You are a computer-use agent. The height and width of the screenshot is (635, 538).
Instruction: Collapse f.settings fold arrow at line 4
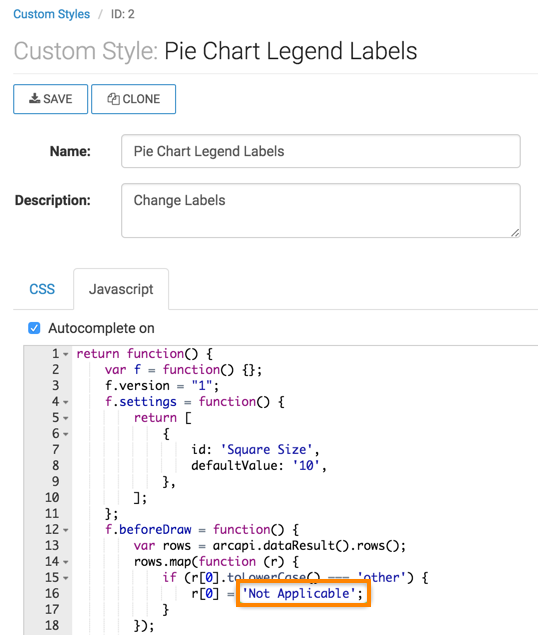[x=66, y=402]
